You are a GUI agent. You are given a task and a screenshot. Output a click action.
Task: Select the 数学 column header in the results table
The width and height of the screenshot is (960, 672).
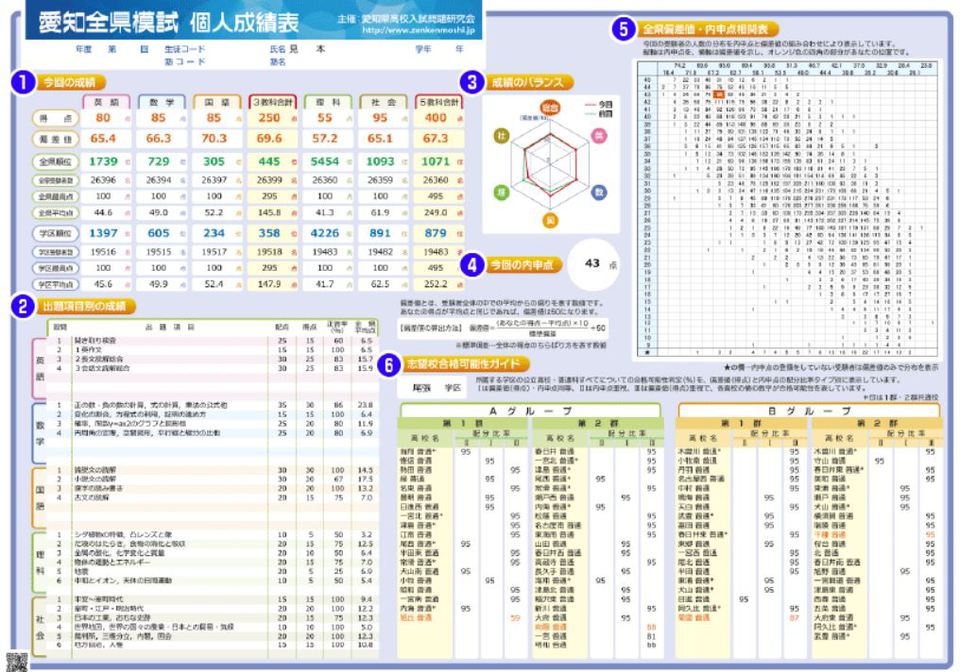pos(162,102)
